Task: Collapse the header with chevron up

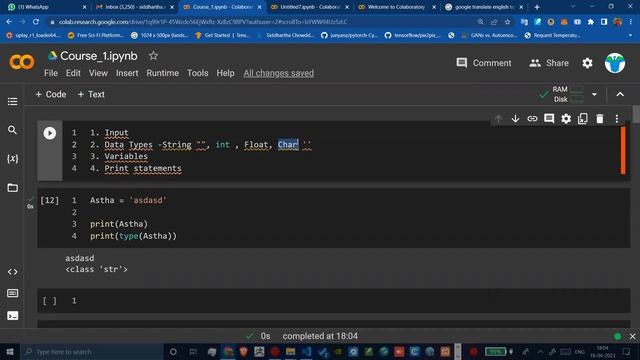Action: point(620,94)
